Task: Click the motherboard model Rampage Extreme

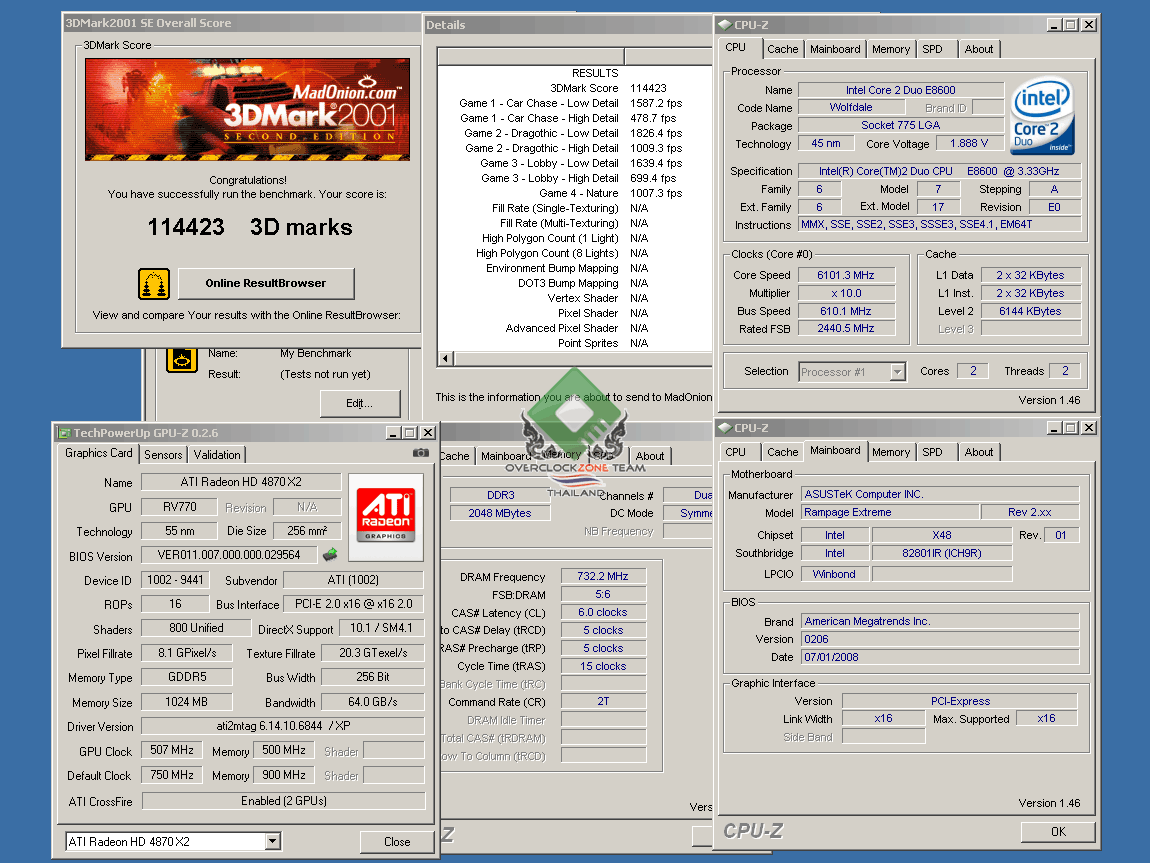Action: (890, 513)
